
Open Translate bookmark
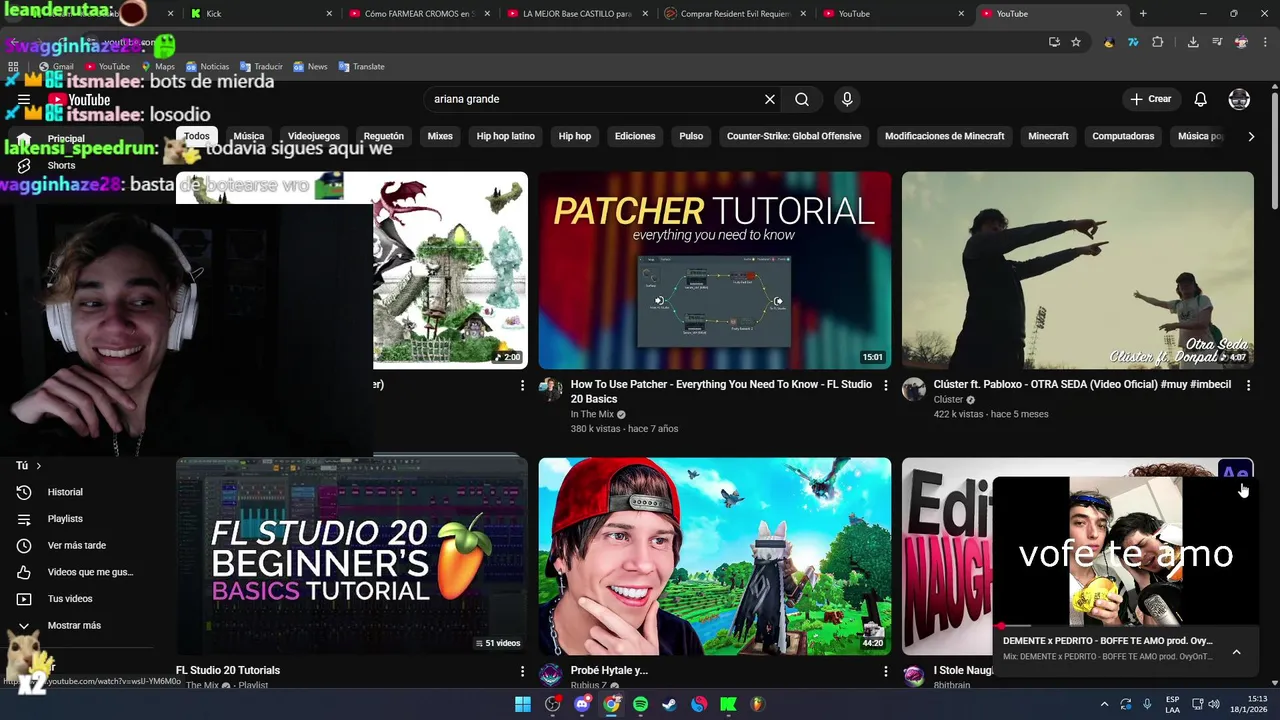point(361,66)
